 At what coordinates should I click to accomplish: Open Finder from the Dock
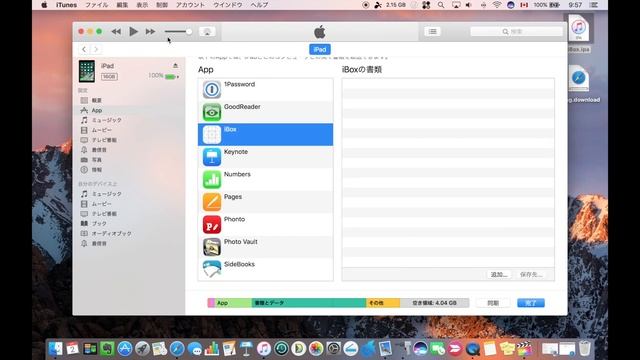(55, 349)
